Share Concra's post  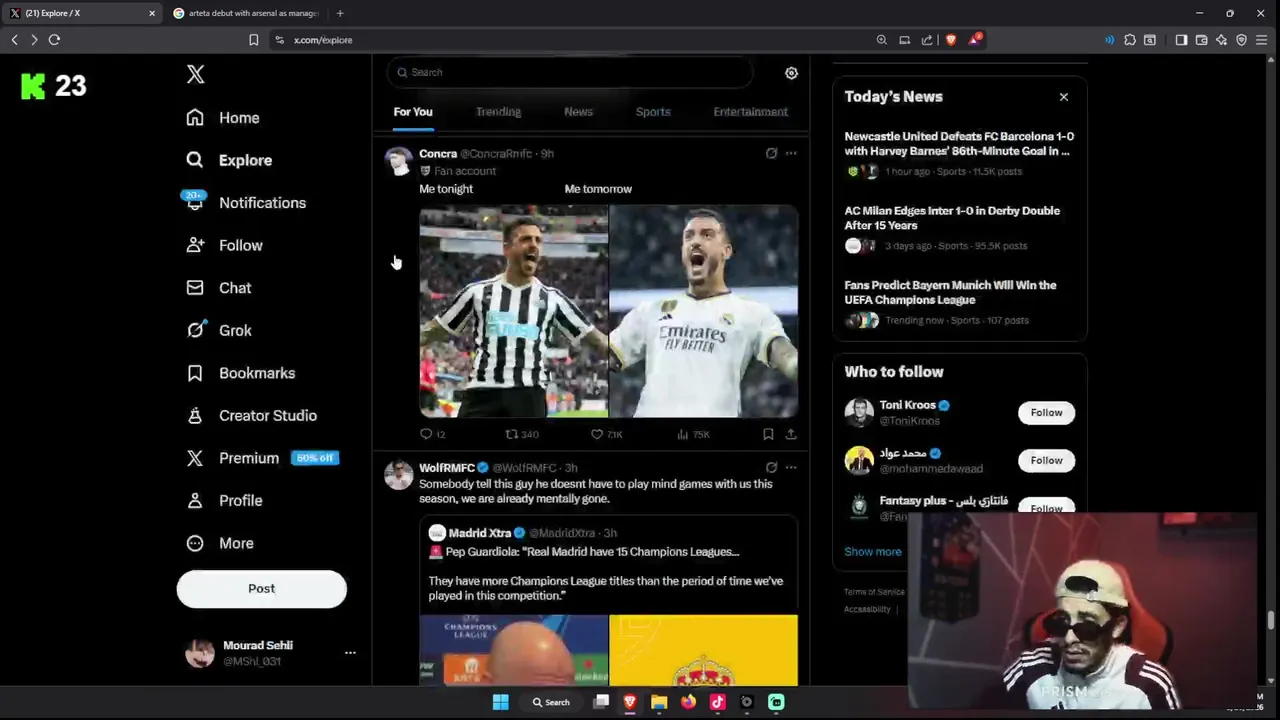[791, 434]
